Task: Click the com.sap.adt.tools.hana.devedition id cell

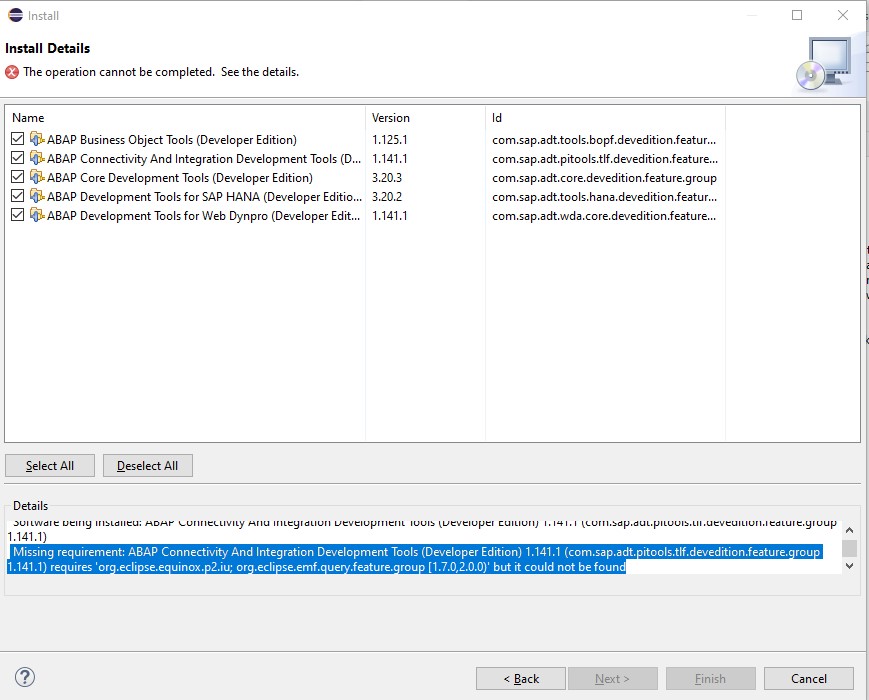Action: pos(605,196)
